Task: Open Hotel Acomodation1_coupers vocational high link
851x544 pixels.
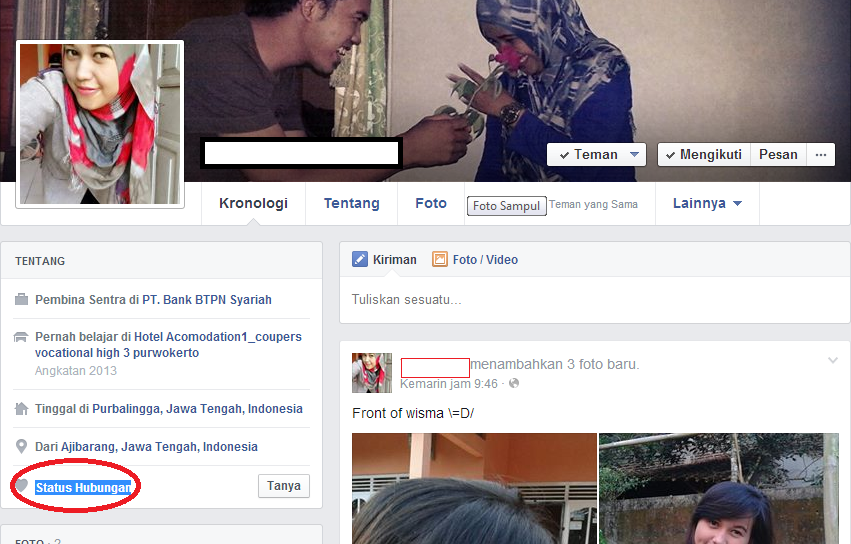Action: [168, 345]
